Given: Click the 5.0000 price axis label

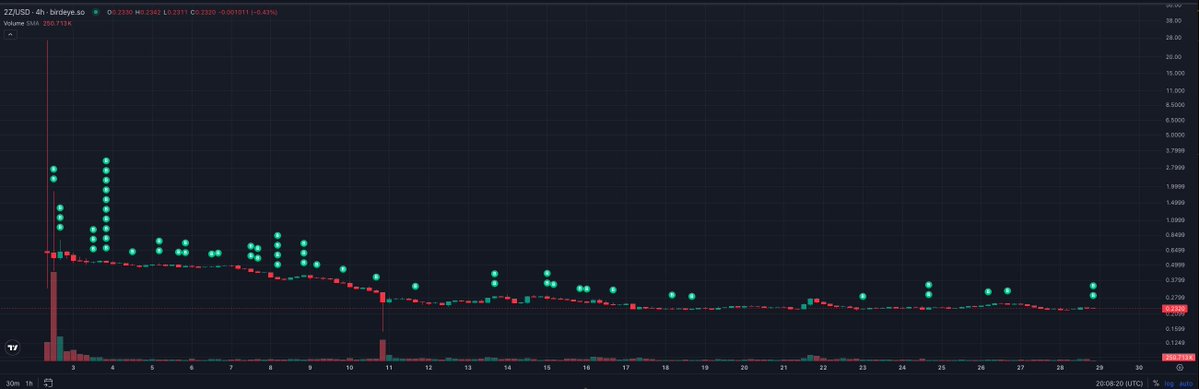Looking at the screenshot, I should coord(1174,135).
